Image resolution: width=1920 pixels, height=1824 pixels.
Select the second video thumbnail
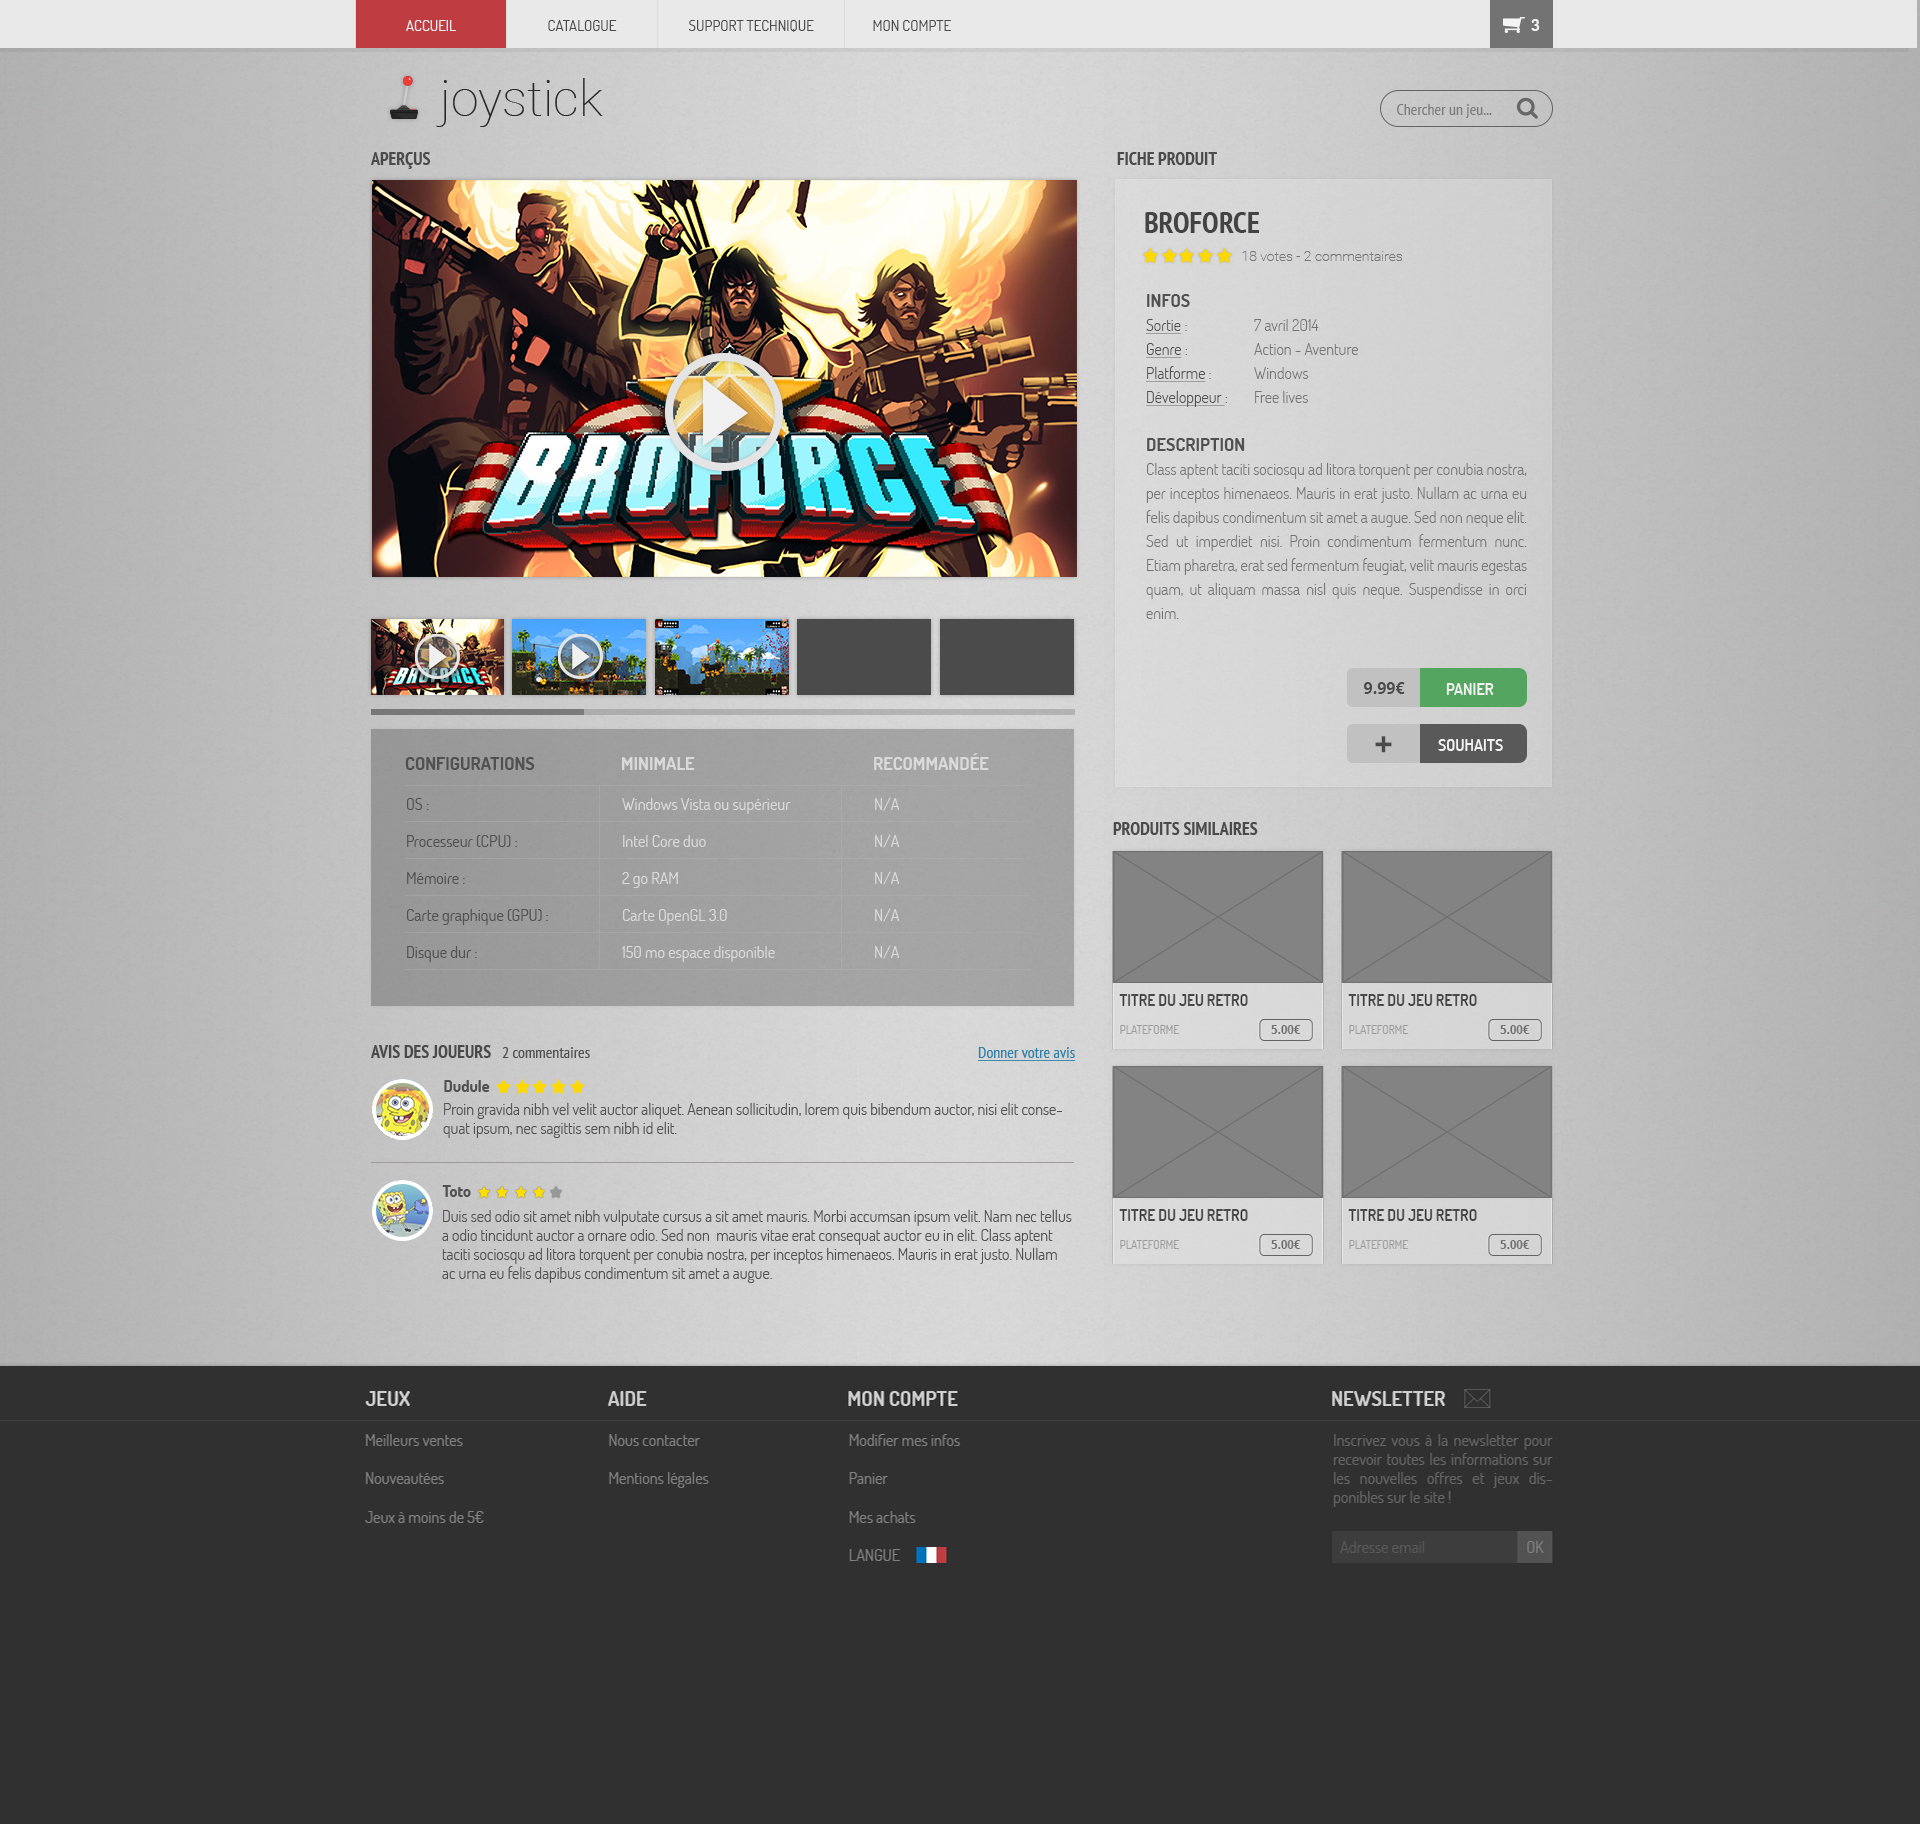click(x=579, y=657)
